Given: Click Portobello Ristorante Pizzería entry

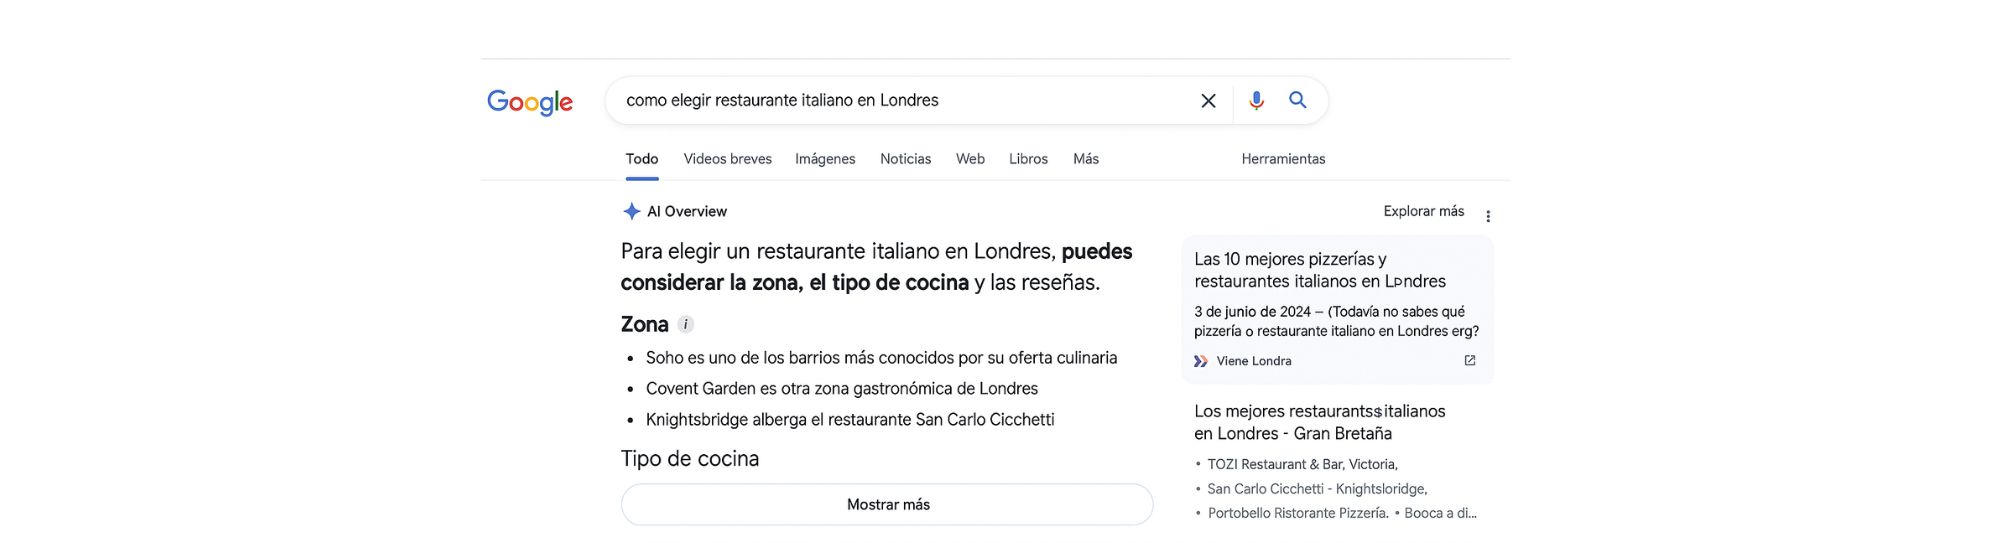Looking at the screenshot, I should [1298, 513].
